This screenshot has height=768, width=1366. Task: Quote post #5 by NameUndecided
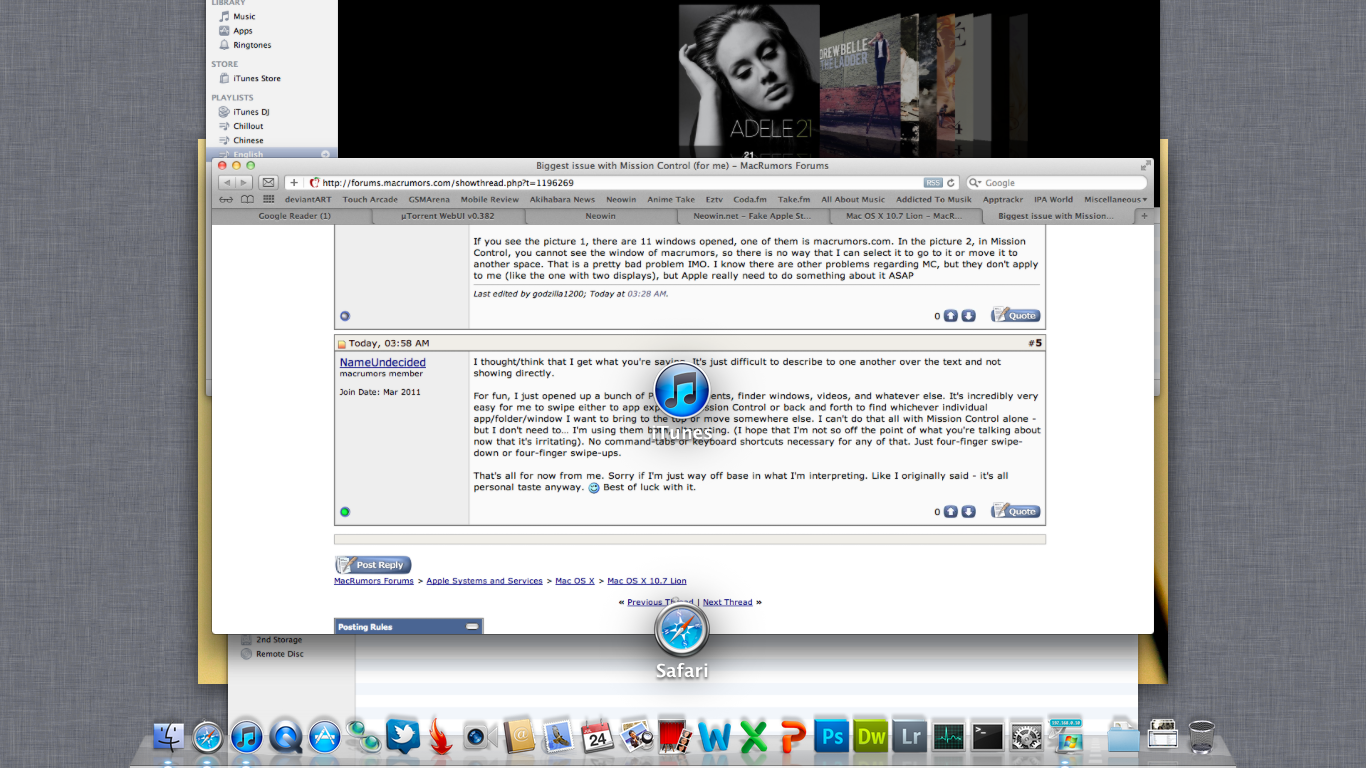click(1016, 511)
